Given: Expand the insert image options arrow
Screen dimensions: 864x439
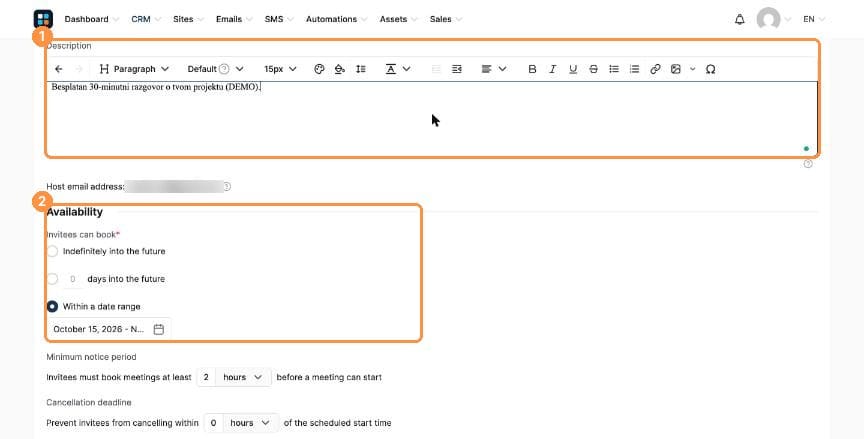Looking at the screenshot, I should 693,69.
